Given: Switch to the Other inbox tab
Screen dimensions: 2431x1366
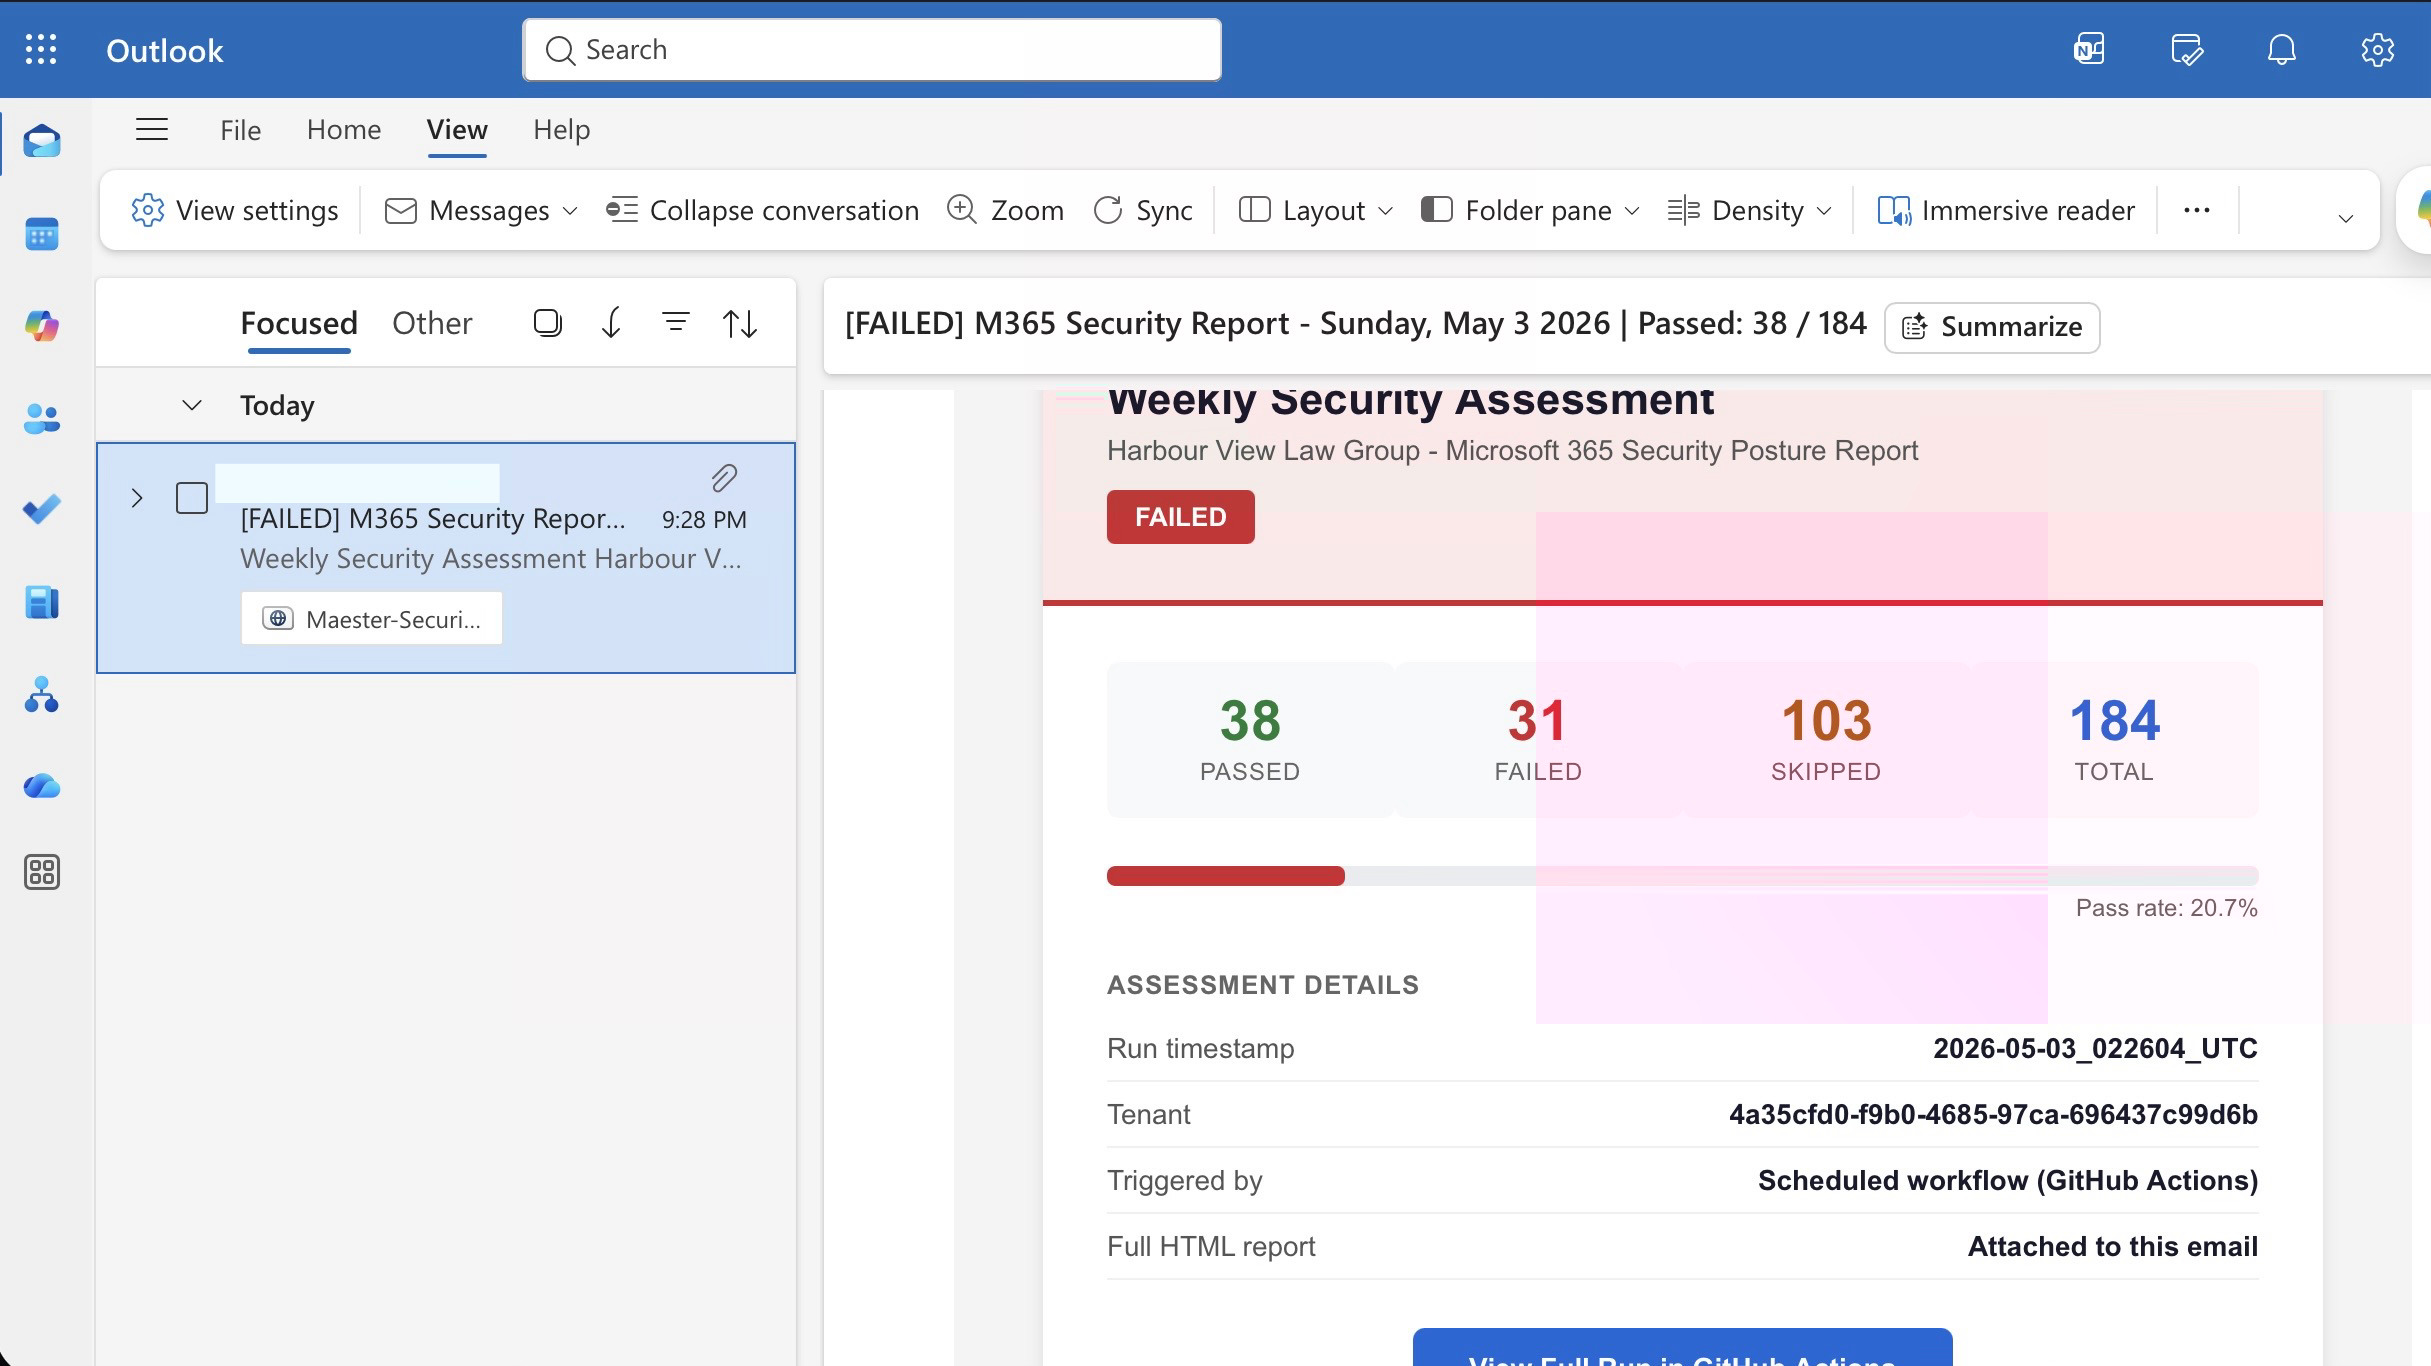Looking at the screenshot, I should click(x=432, y=323).
